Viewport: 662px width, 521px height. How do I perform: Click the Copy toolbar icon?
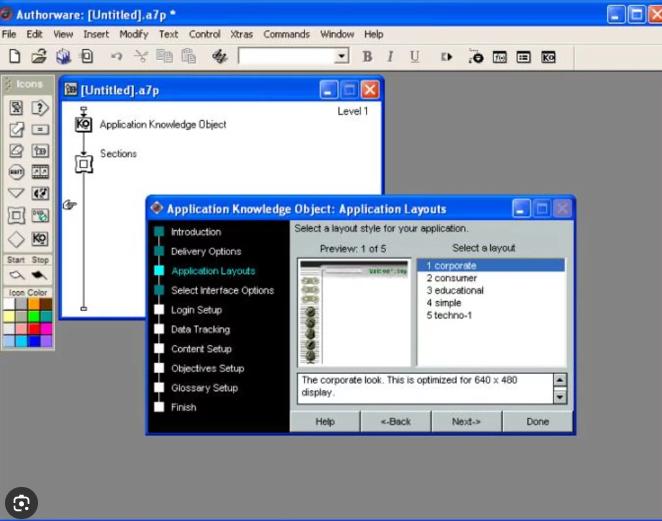(x=164, y=56)
